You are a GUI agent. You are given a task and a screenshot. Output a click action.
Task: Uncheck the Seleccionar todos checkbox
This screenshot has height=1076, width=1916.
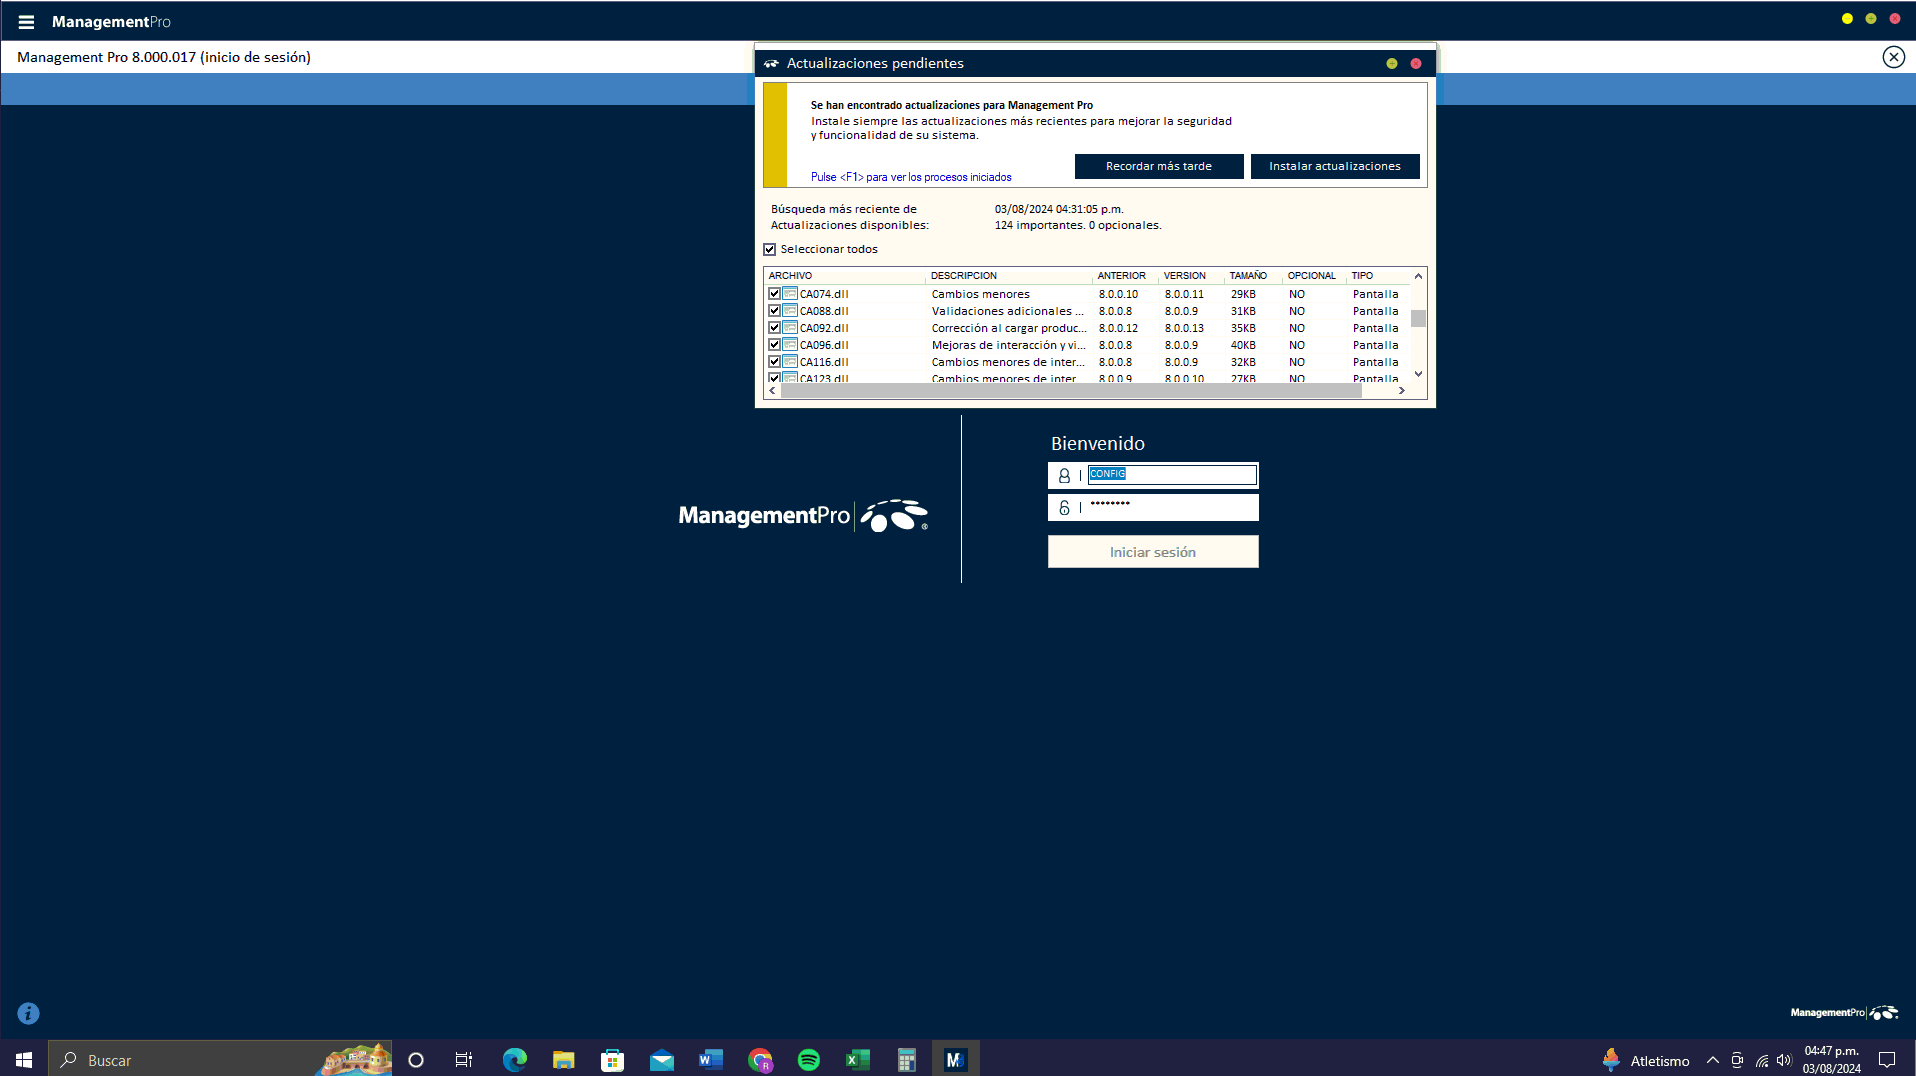click(x=770, y=250)
